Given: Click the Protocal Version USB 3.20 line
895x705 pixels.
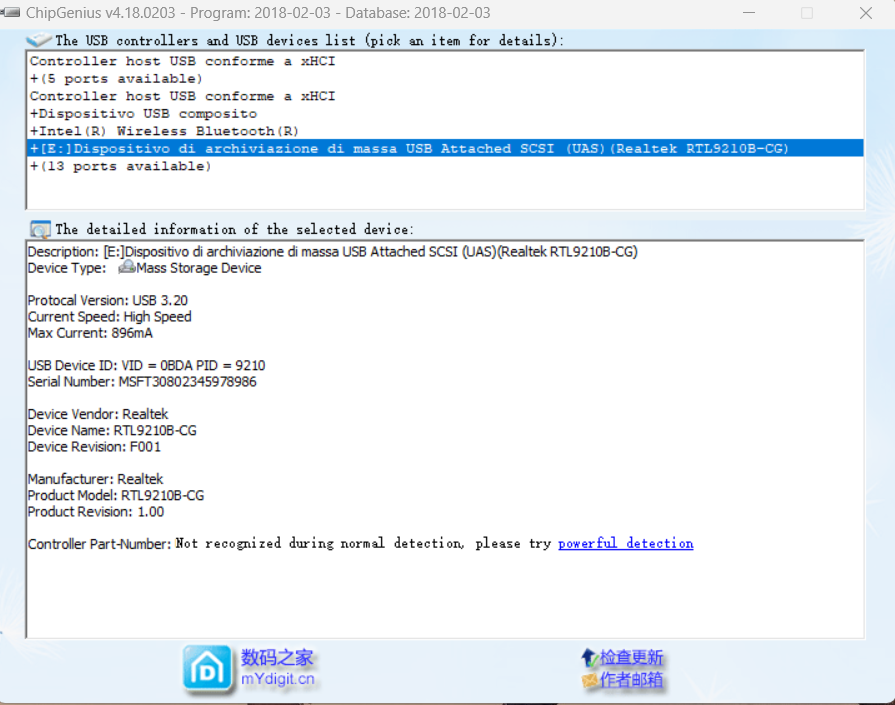Looking at the screenshot, I should click(x=108, y=300).
